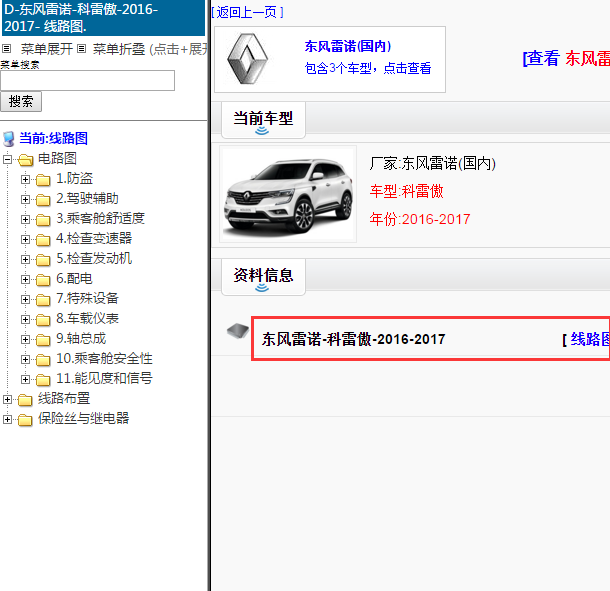Click the folder icon next to 1.防盗
This screenshot has height=591, width=610.
coord(43,180)
